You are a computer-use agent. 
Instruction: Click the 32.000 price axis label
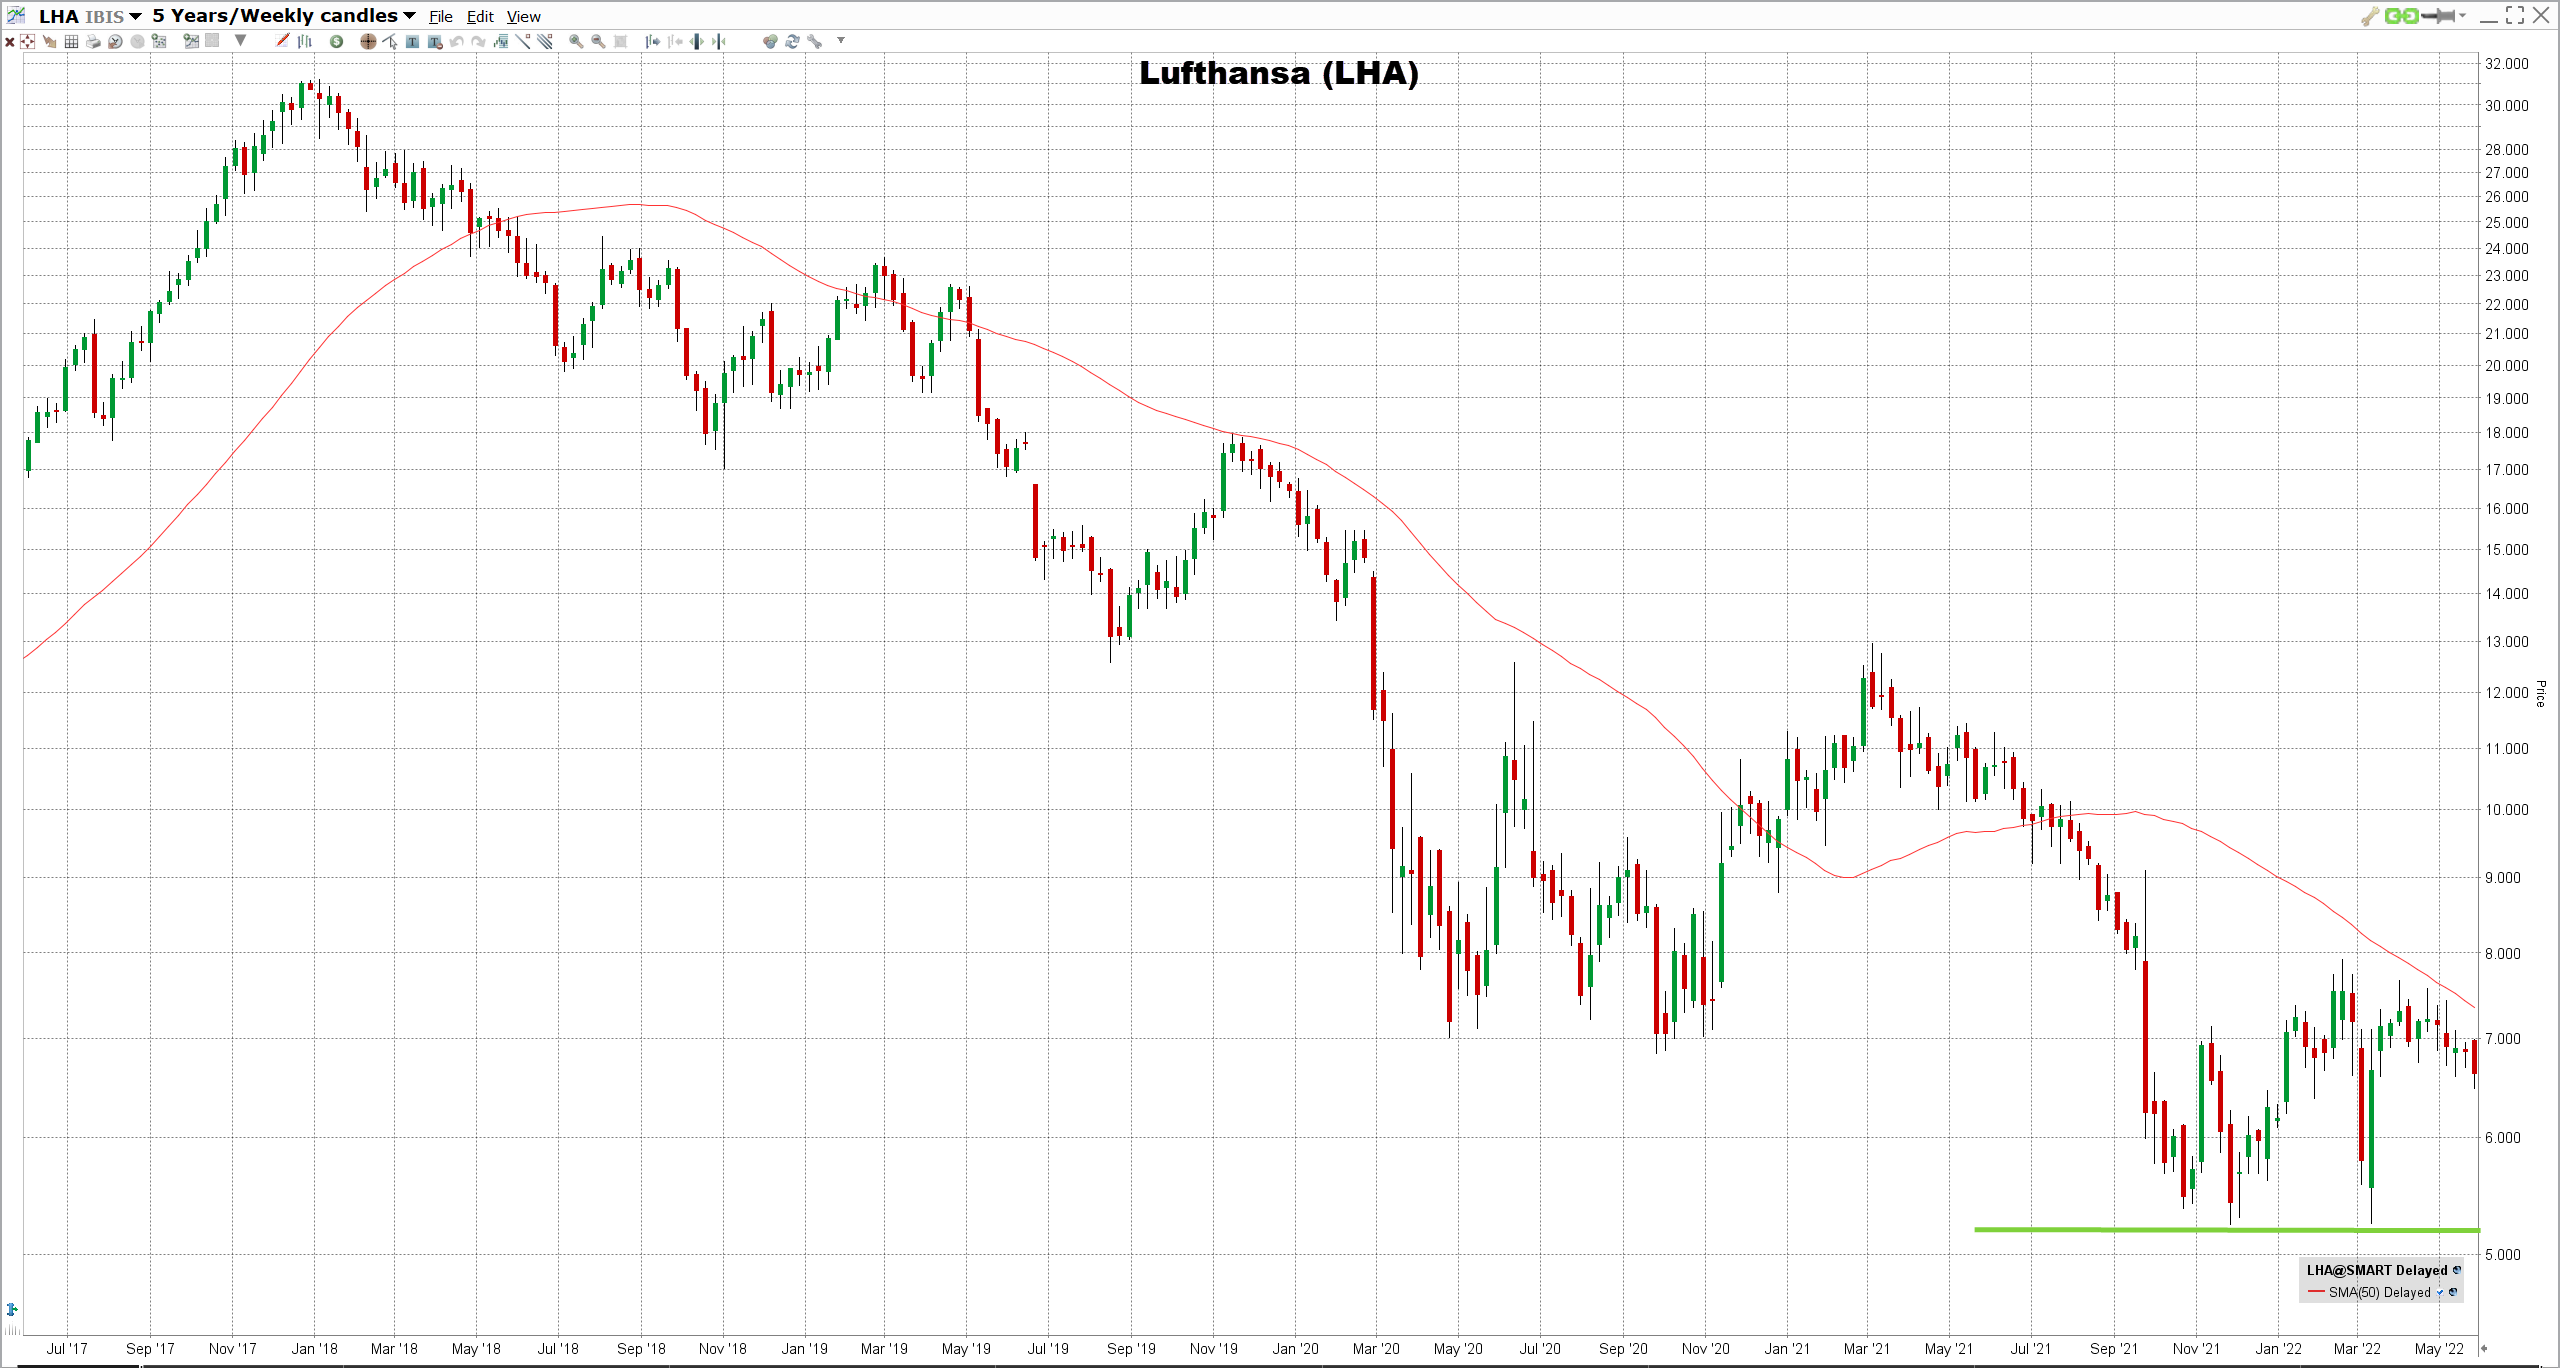click(2507, 63)
